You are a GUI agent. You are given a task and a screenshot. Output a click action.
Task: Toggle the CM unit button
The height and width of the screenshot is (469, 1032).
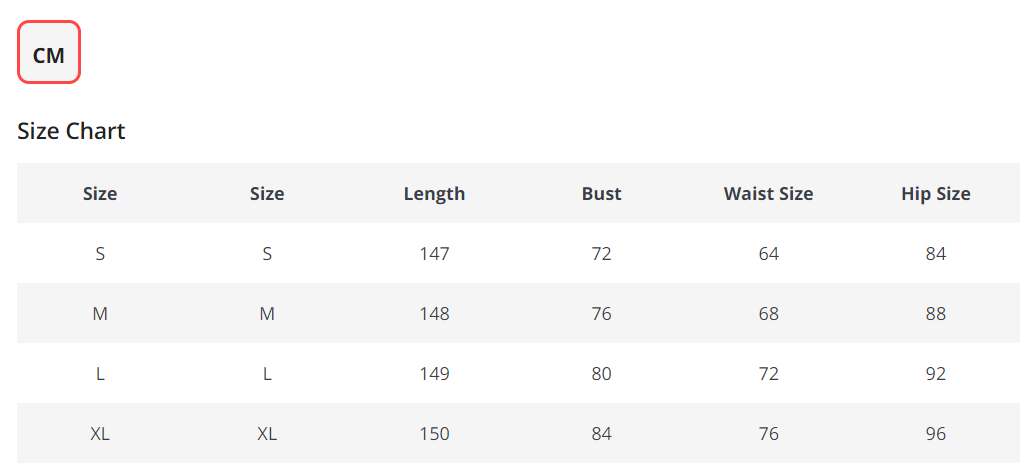click(49, 52)
